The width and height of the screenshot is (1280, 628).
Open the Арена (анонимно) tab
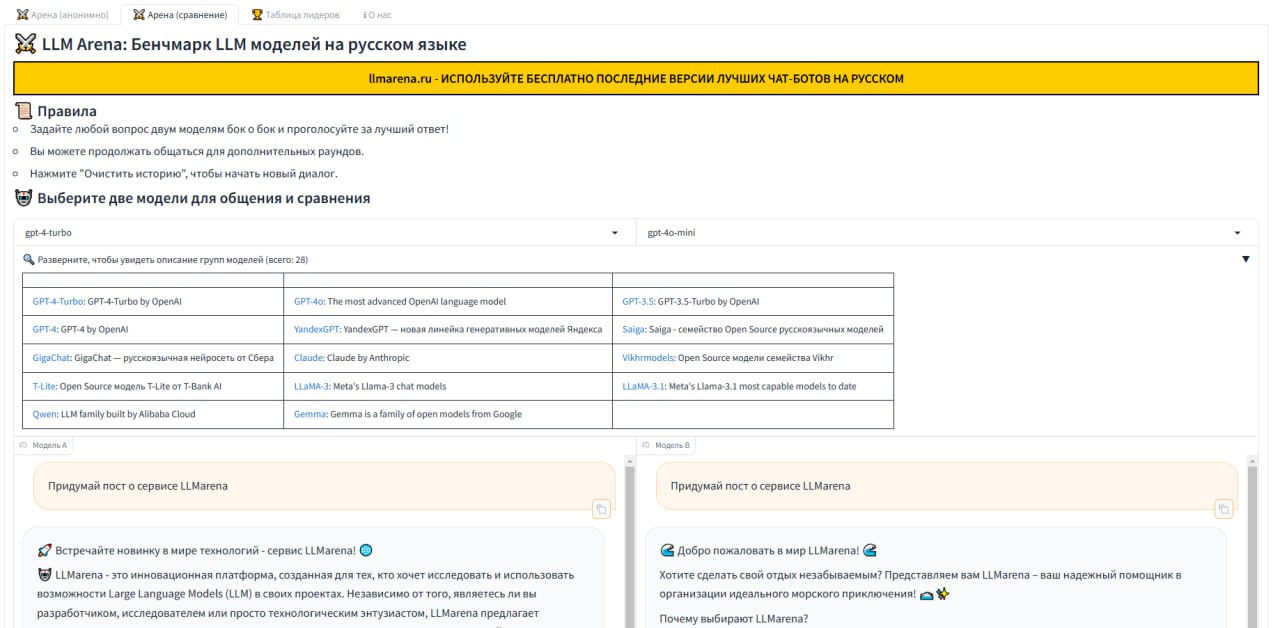(61, 15)
